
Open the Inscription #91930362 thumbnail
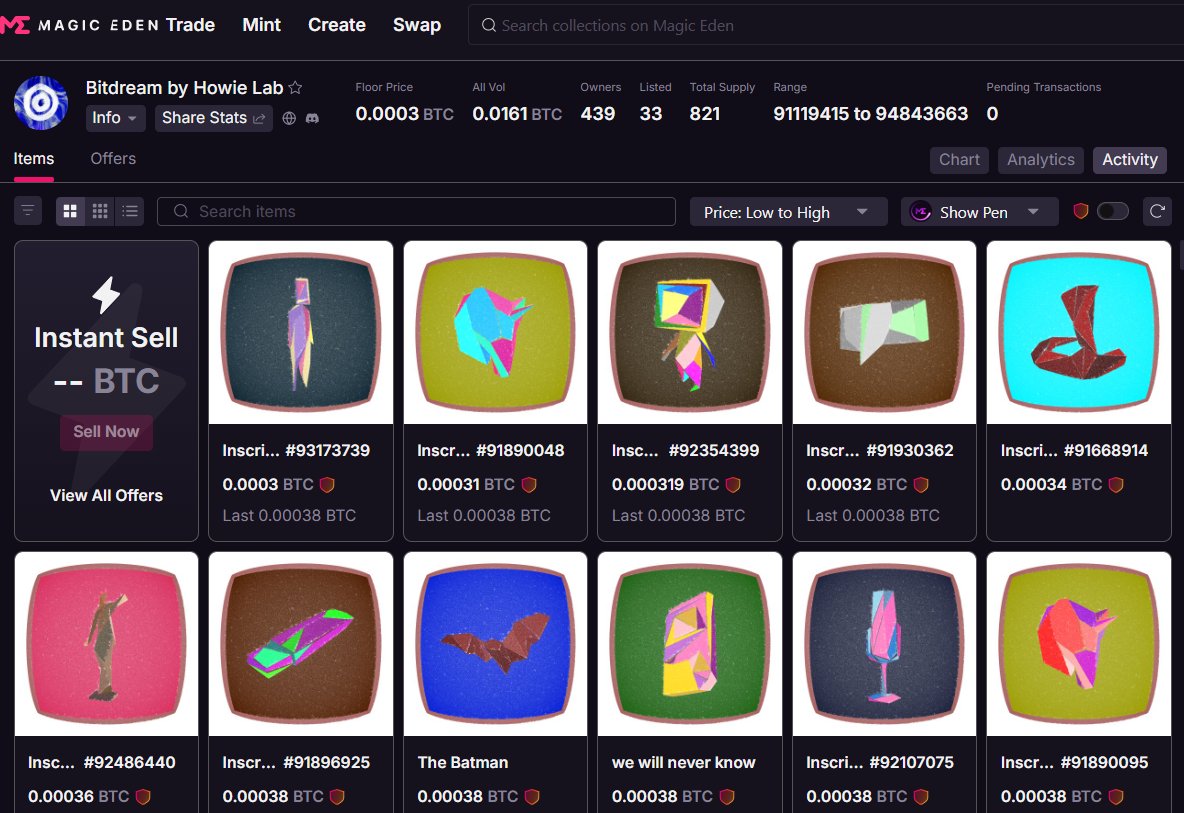pyautogui.click(x=884, y=333)
